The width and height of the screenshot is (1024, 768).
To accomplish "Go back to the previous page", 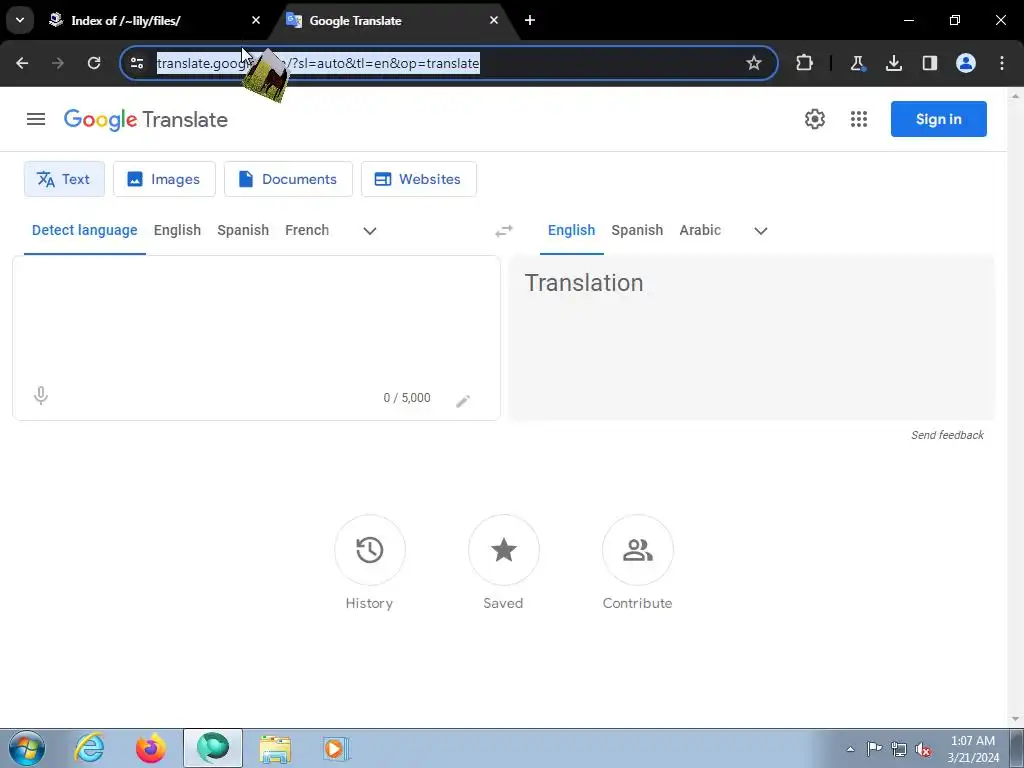I will [22, 63].
